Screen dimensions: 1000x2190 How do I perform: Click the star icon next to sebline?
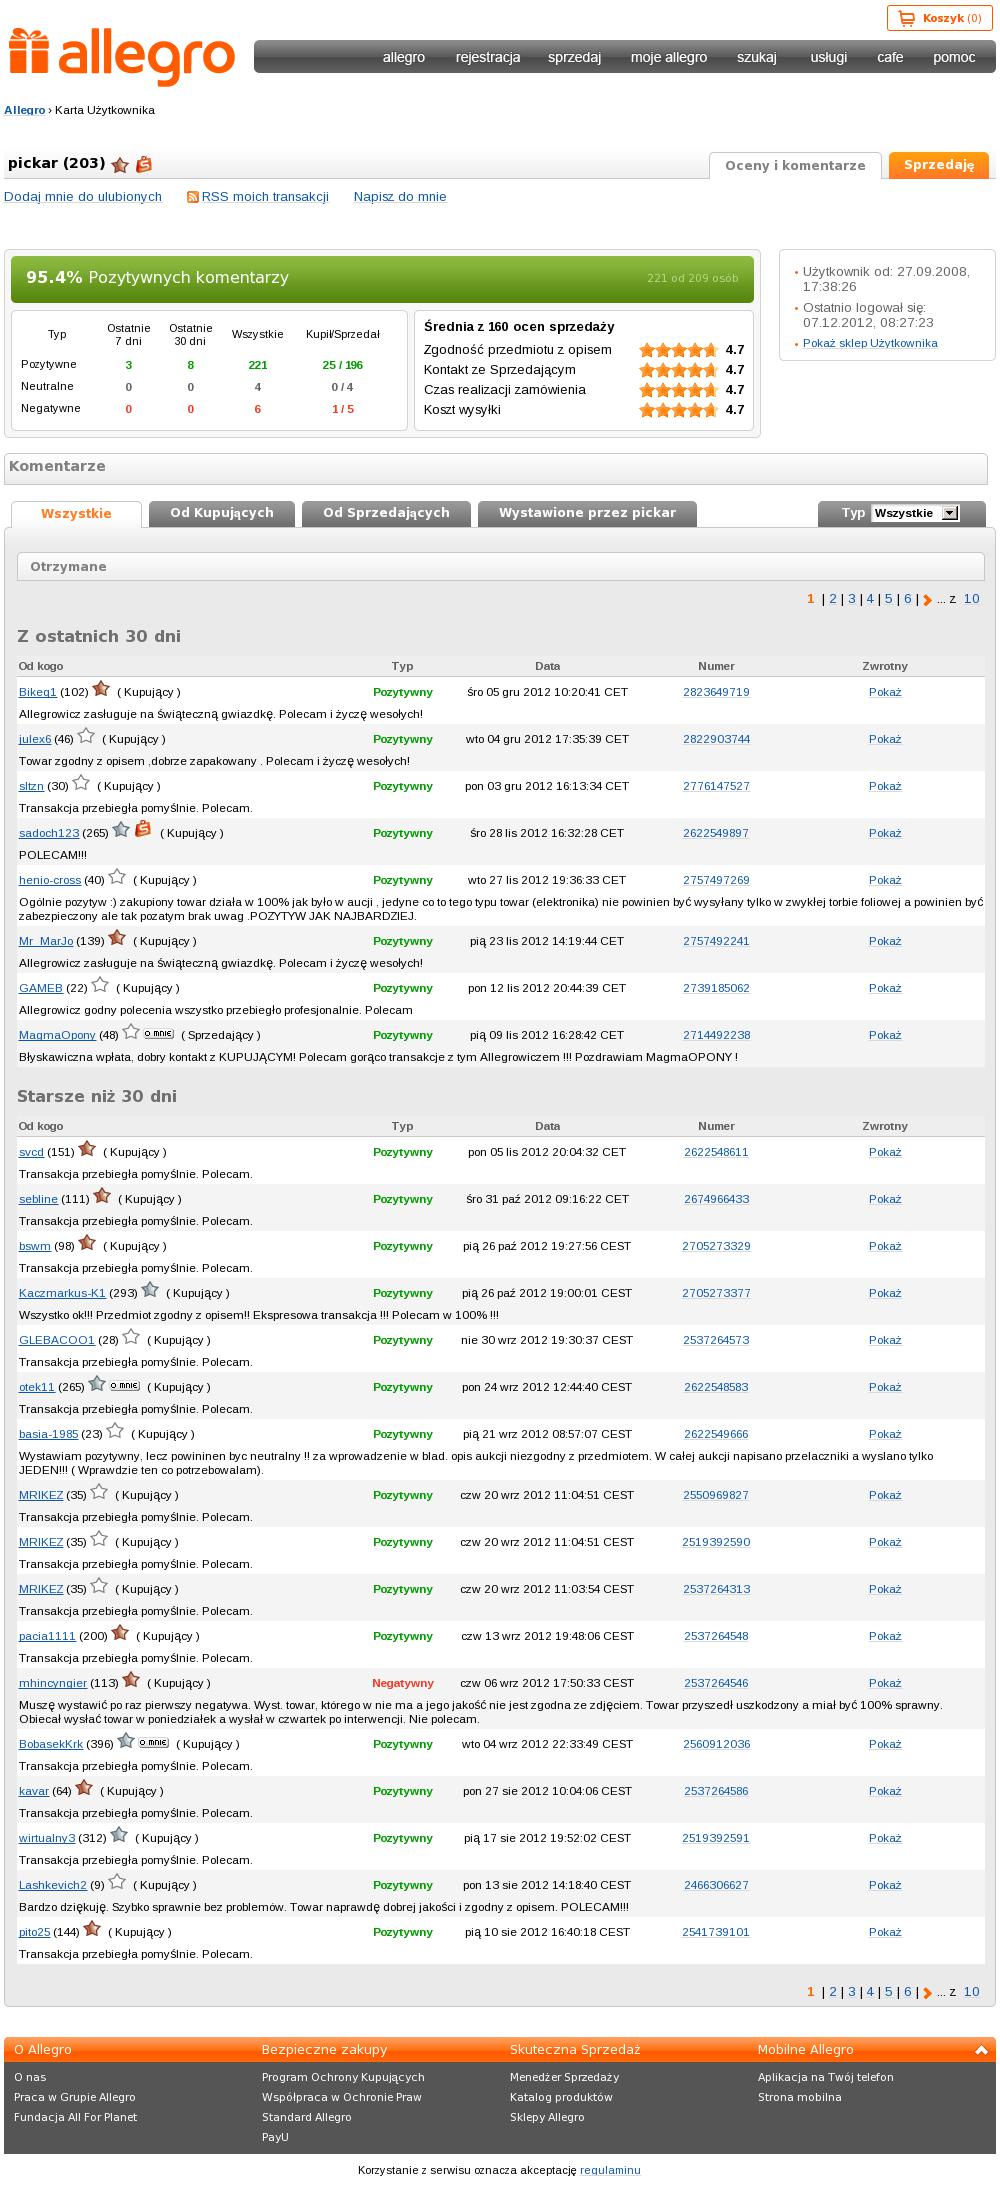pos(102,1196)
